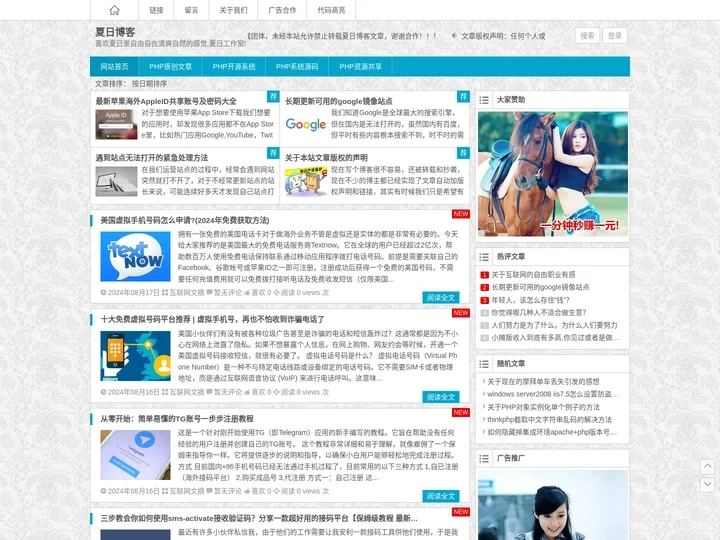Click the 荐 badge on AppleID article
The image size is (720, 540).
coord(273,96)
